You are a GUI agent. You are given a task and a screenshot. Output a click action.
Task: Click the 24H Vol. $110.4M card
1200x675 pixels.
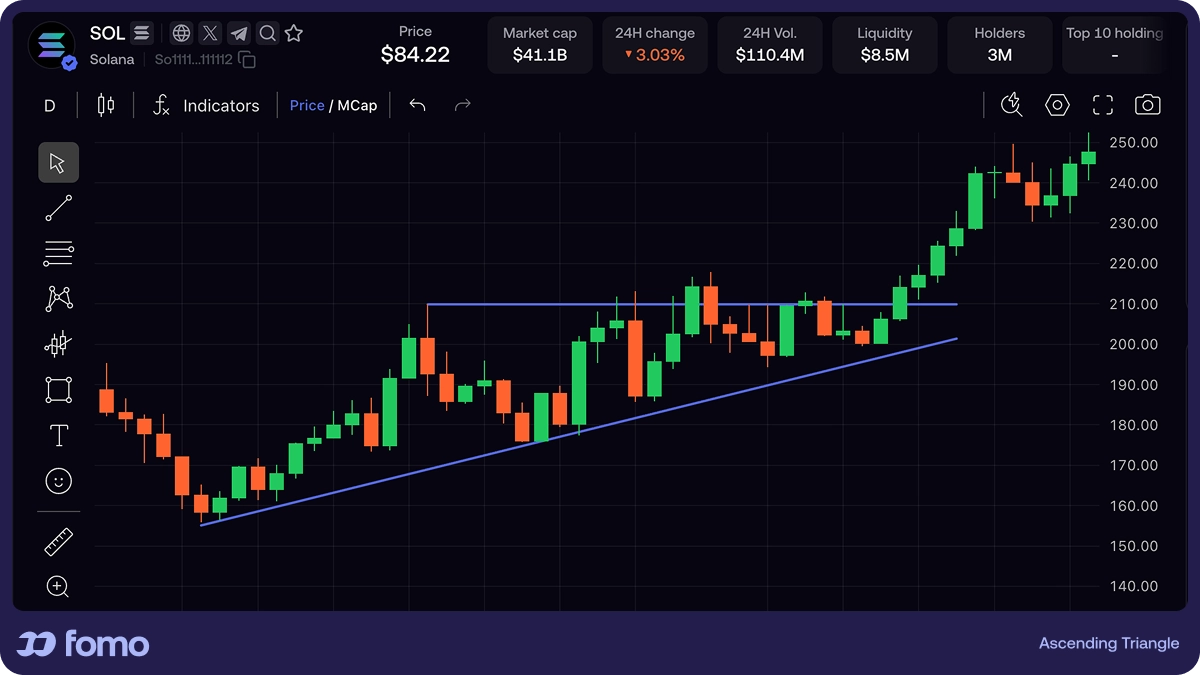point(770,45)
